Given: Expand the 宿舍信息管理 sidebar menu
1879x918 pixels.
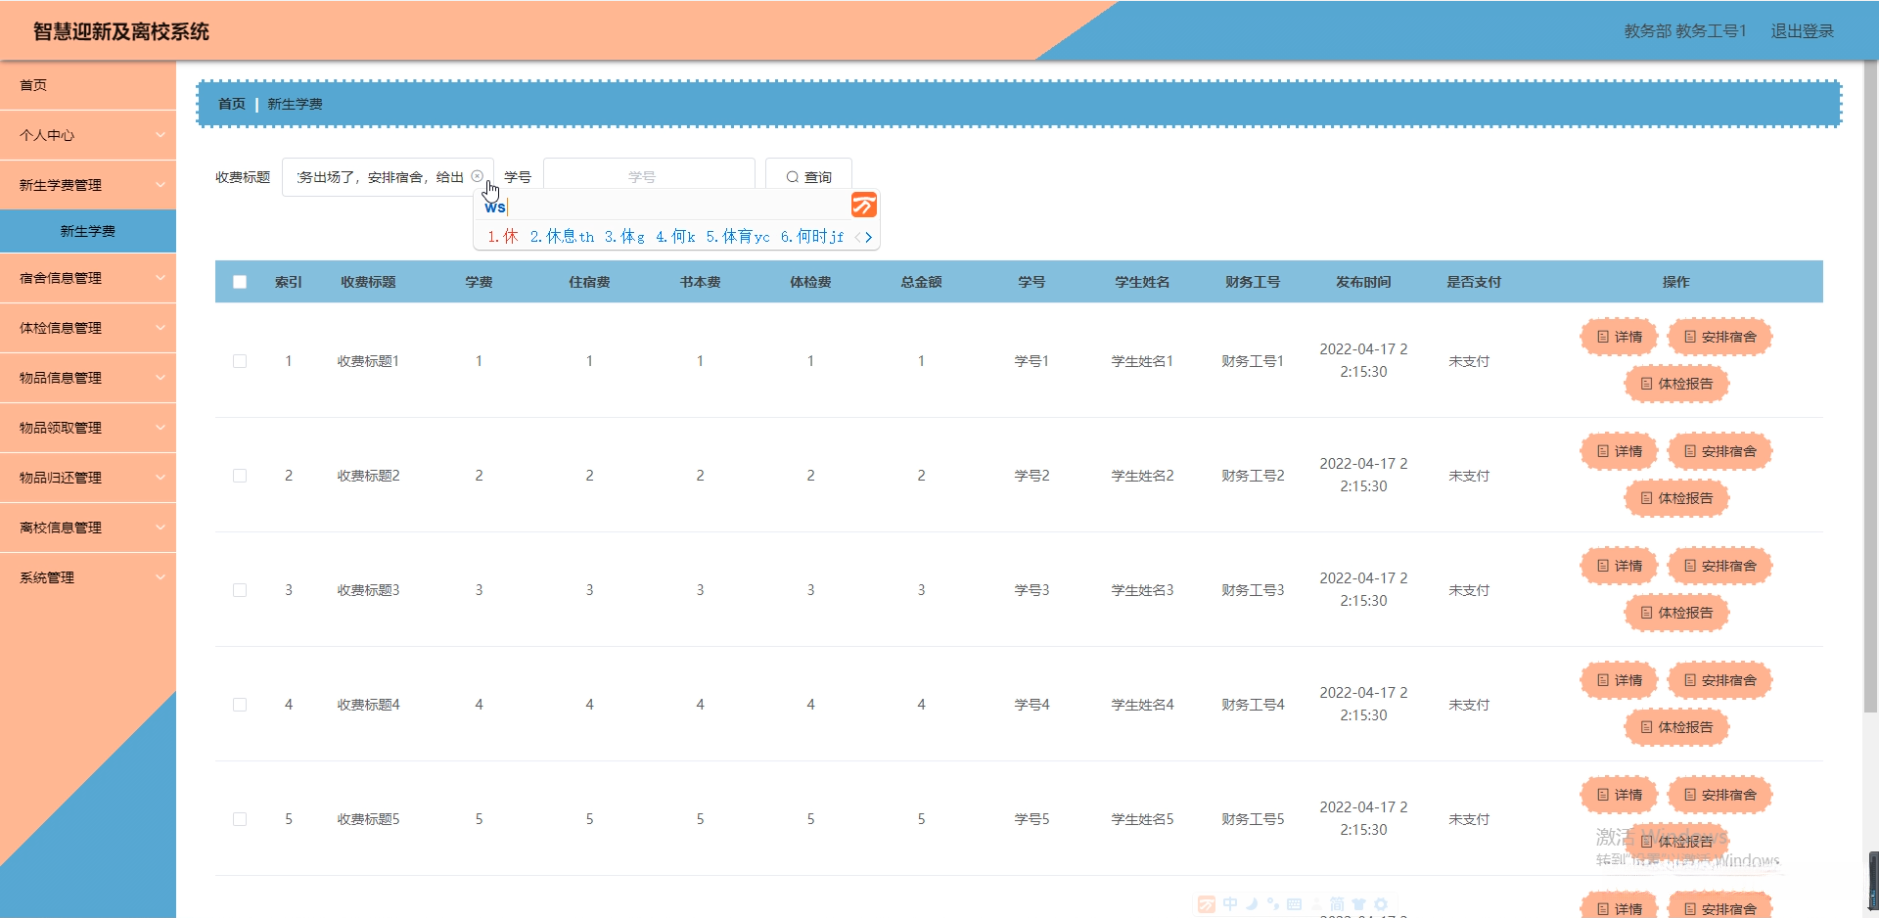Looking at the screenshot, I should click(x=88, y=278).
